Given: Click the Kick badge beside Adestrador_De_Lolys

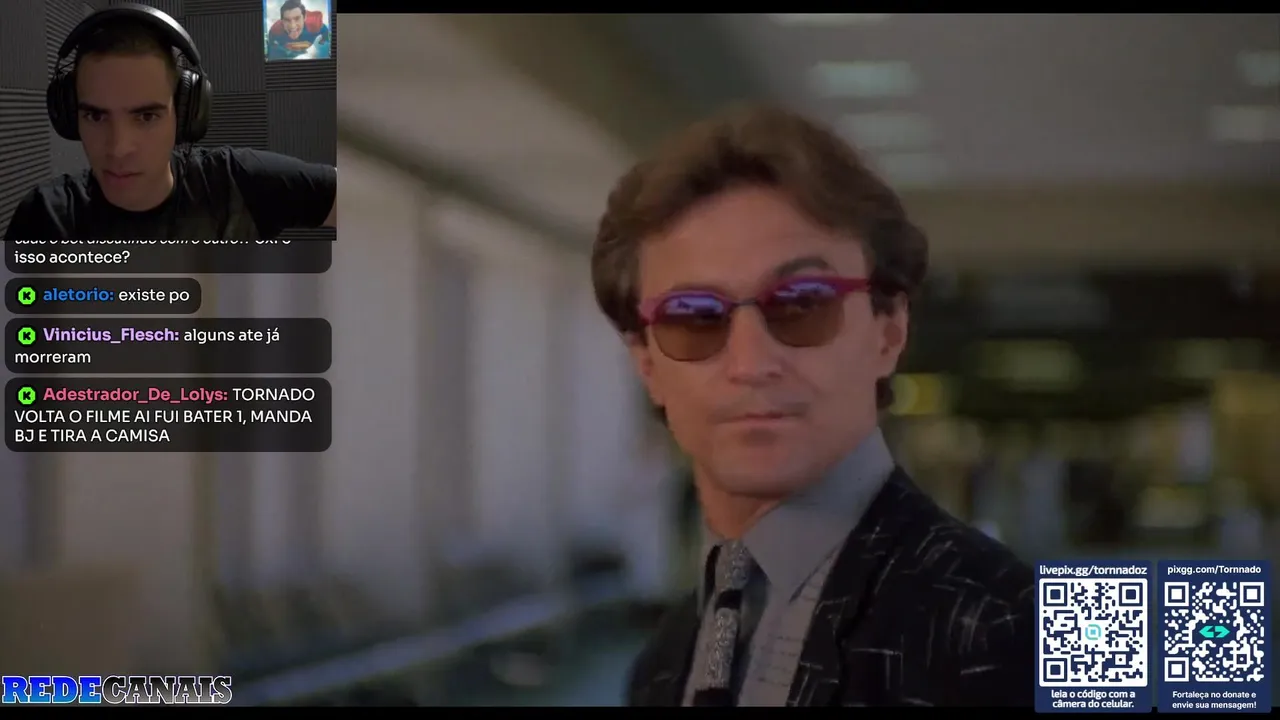Looking at the screenshot, I should point(27,395).
